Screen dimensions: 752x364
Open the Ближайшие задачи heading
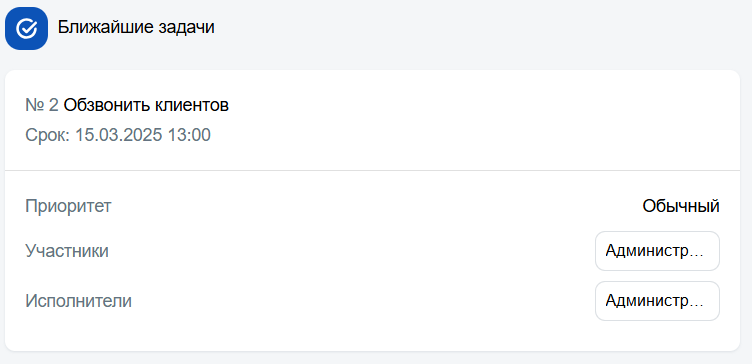point(136,28)
